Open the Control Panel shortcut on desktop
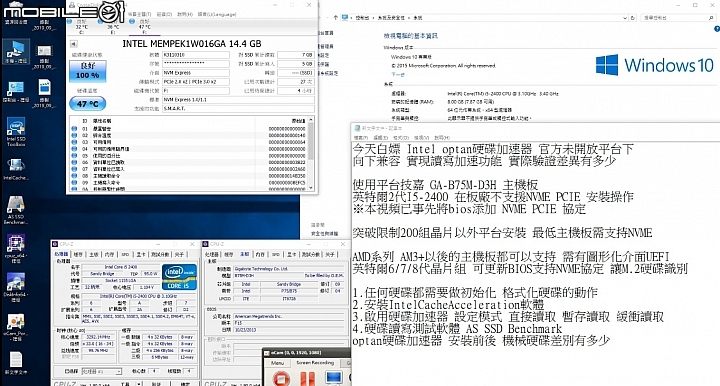Screen dimensions: 720x386 [16, 91]
